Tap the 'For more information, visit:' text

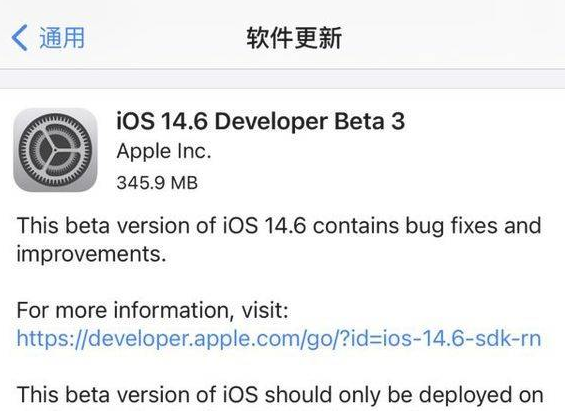(152, 310)
